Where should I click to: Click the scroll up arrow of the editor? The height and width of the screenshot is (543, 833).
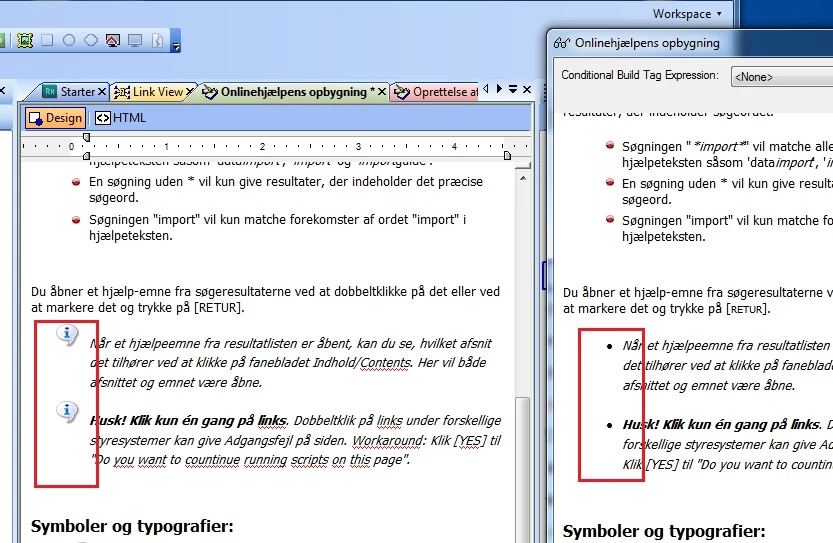pyautogui.click(x=523, y=178)
